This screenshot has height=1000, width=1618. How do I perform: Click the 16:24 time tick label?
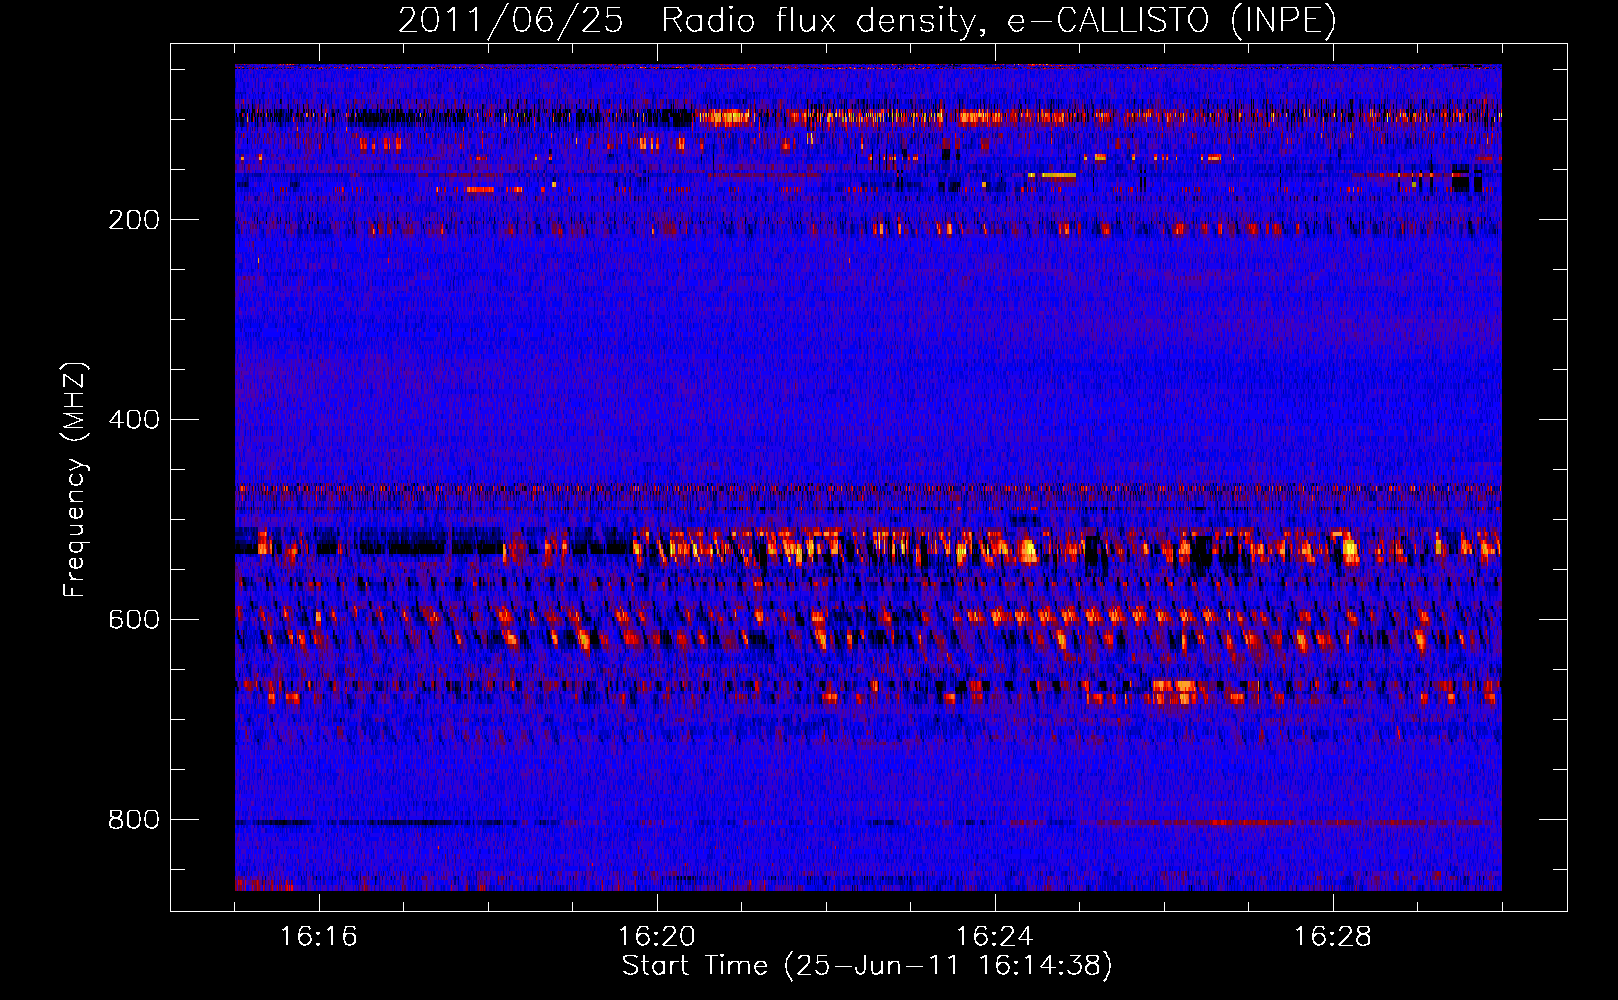(x=995, y=937)
